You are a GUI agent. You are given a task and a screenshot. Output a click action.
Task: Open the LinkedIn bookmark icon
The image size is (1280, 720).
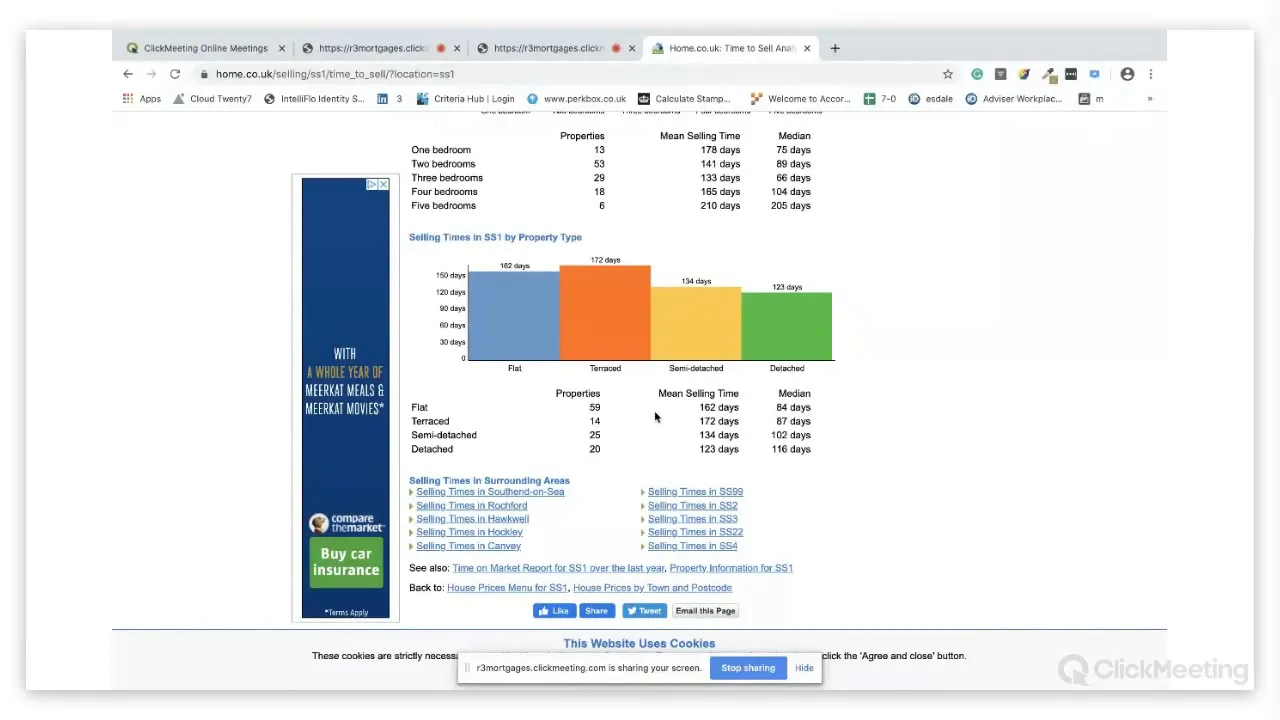[382, 99]
